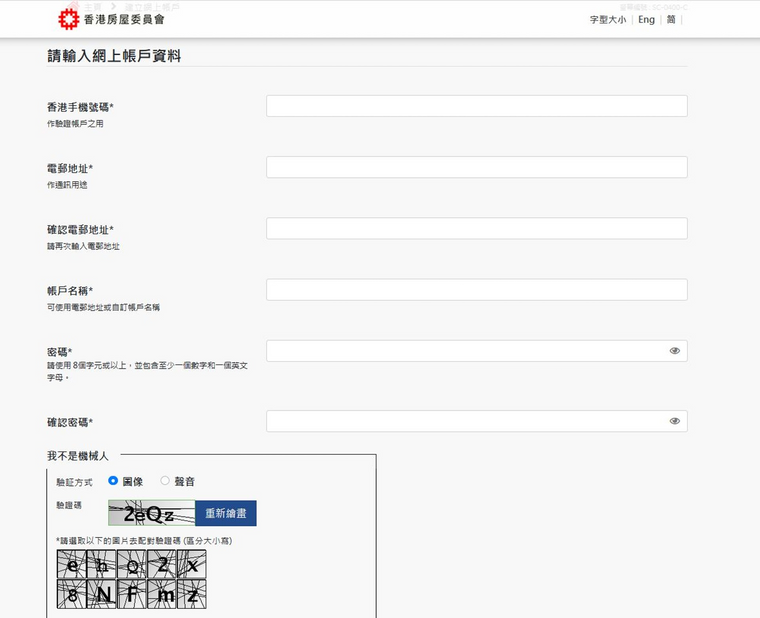Pick the captcha tile showing 'F'
Screen dimensions: 760x618
point(132,594)
